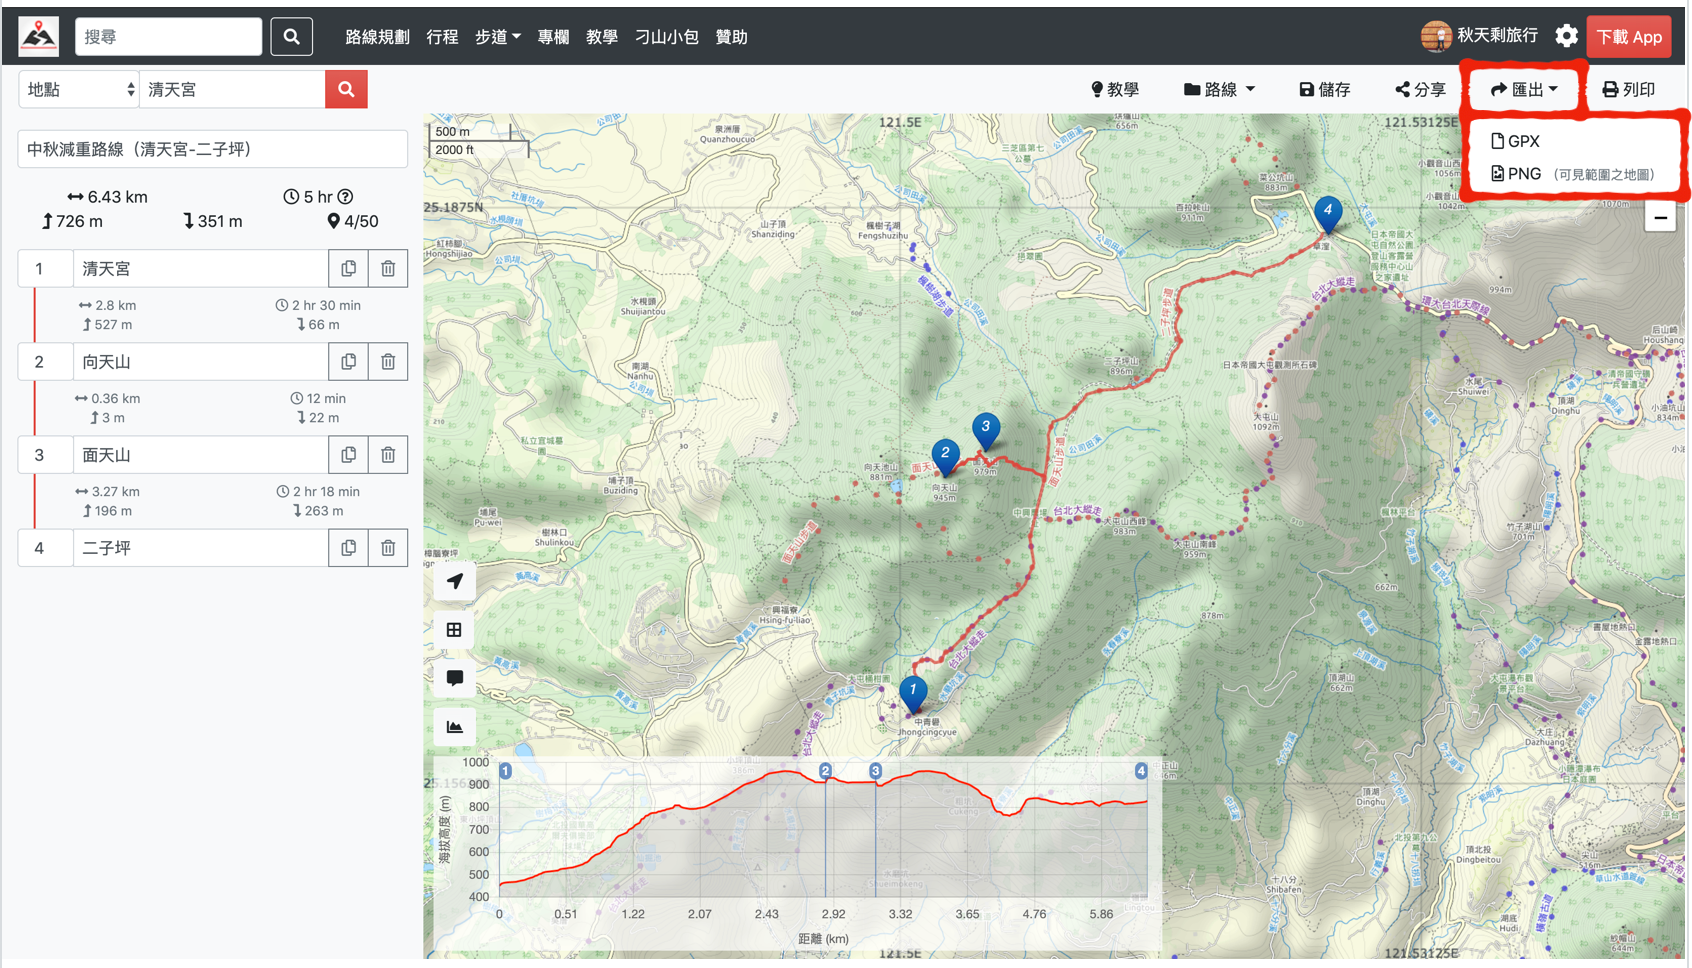The width and height of the screenshot is (1692, 968).
Task: Click the 儲存 save button
Action: [x=1325, y=89]
